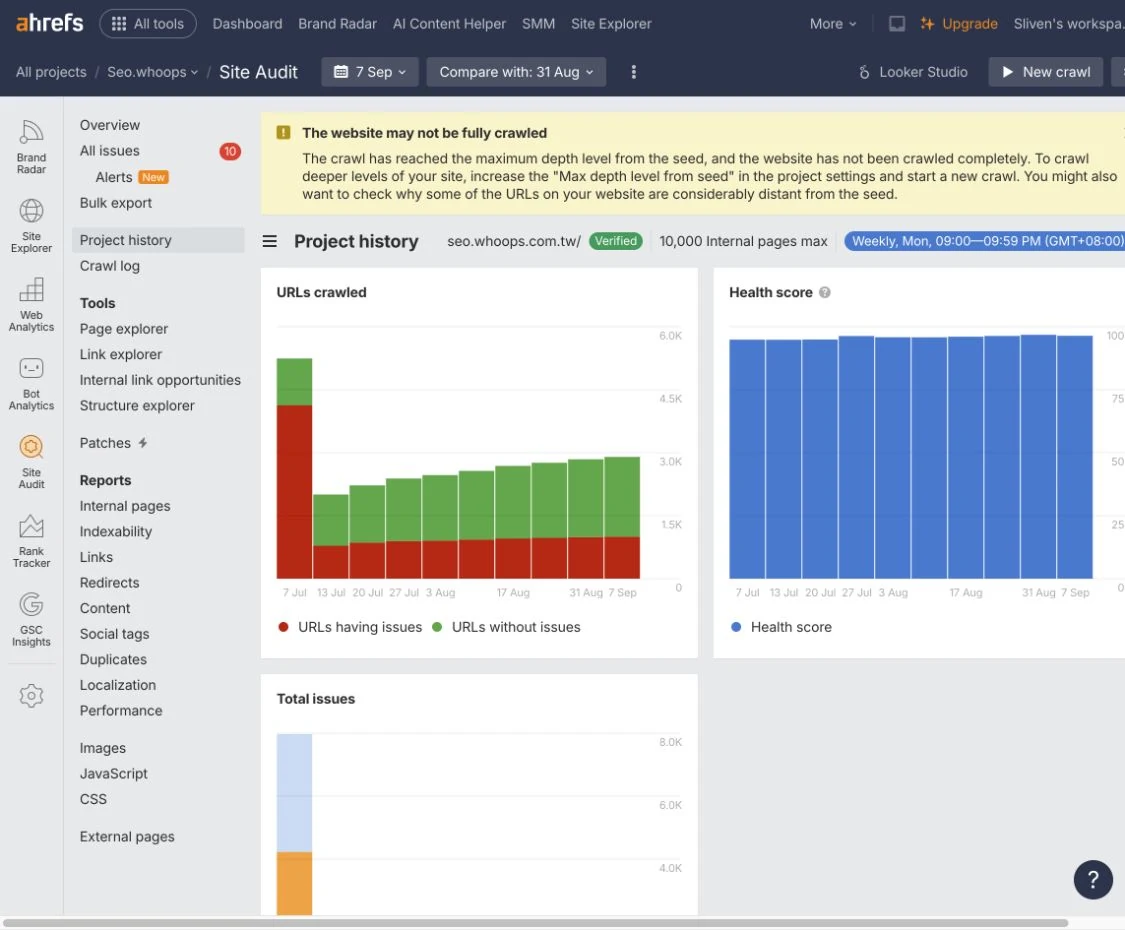Open the Internal pages report
This screenshot has width=1125, height=930.
pos(125,506)
